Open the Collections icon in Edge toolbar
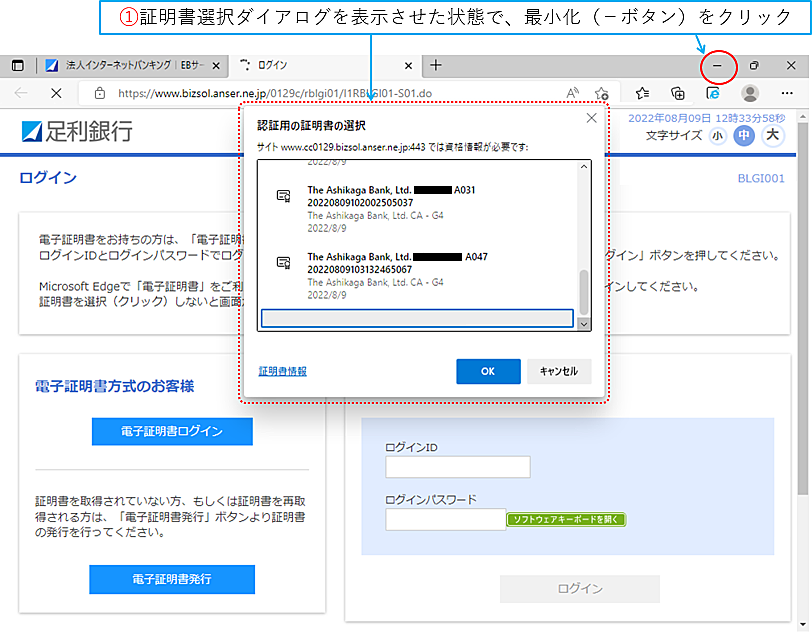Image resolution: width=812 pixels, height=632 pixels. coord(679,93)
